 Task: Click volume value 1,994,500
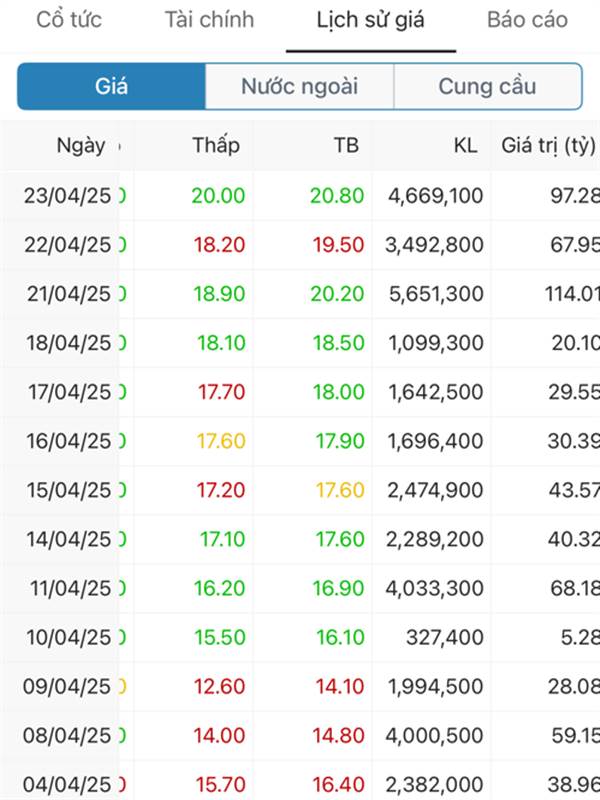(436, 686)
